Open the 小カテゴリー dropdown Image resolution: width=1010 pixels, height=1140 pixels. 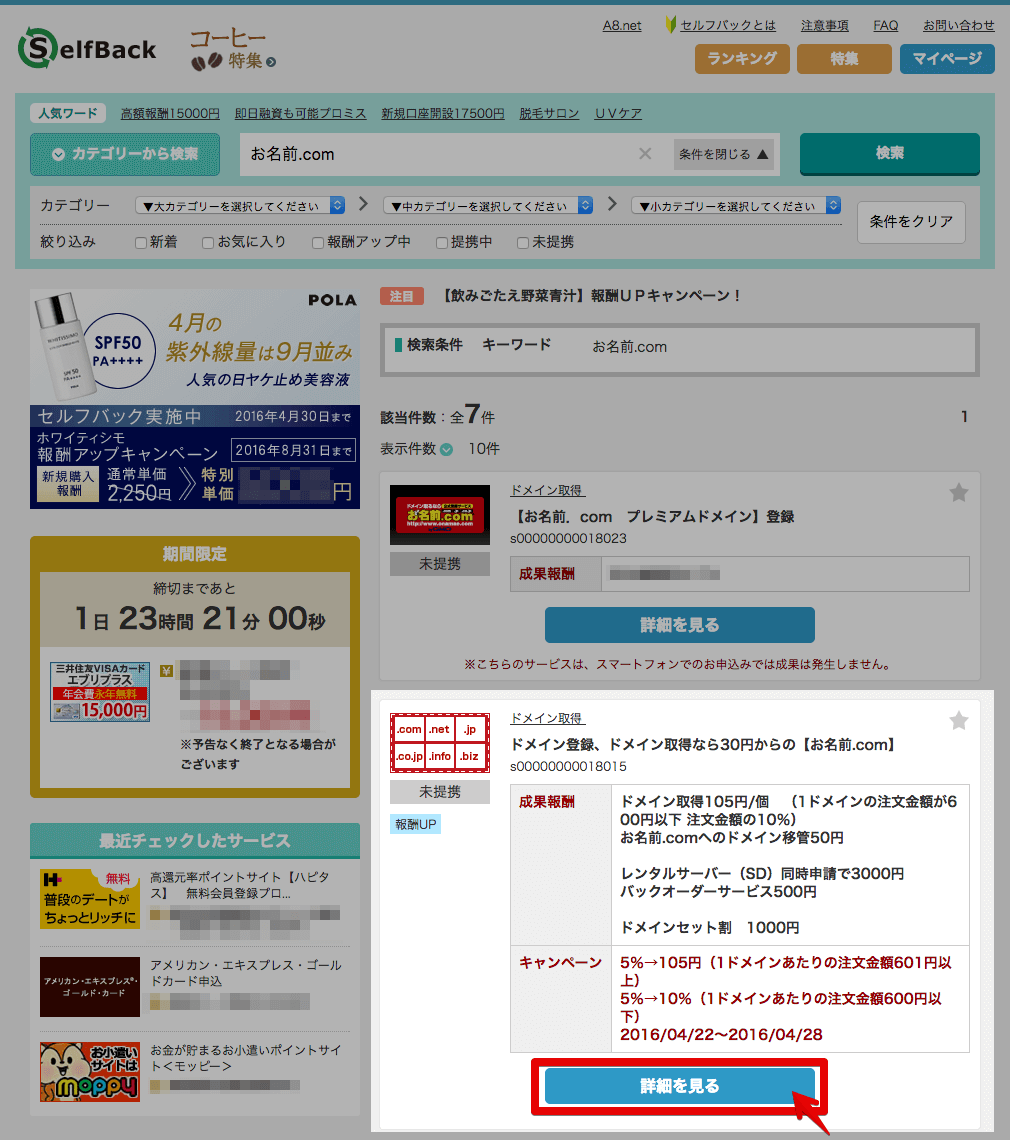[x=736, y=206]
